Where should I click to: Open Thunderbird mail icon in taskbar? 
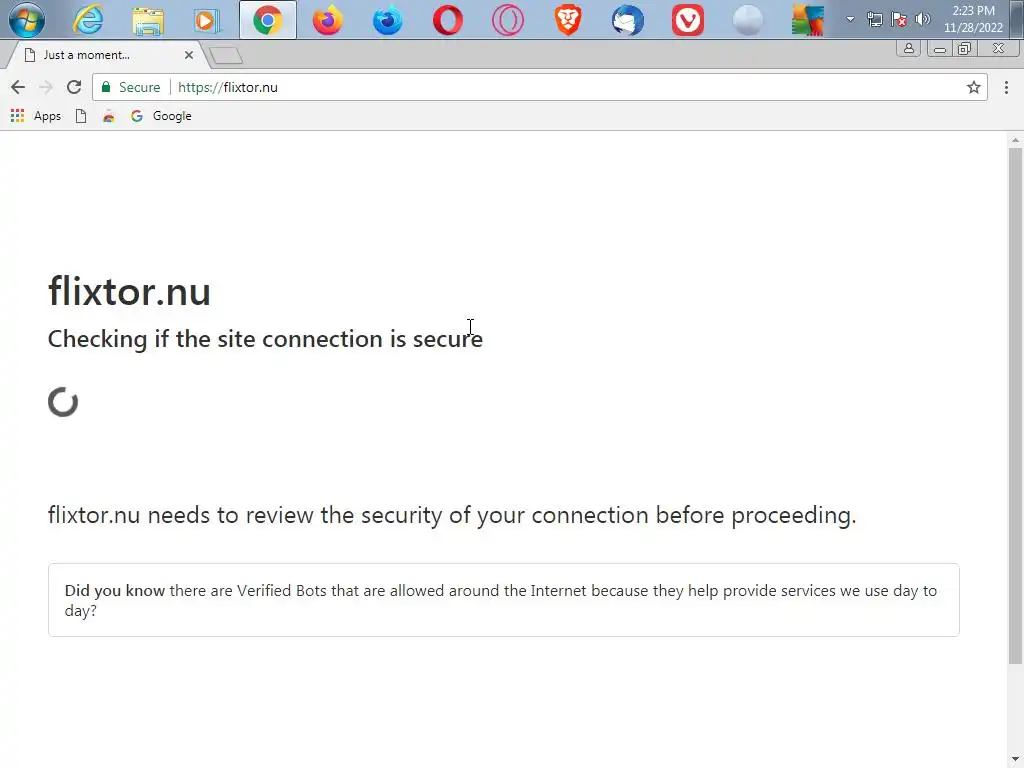(x=628, y=20)
